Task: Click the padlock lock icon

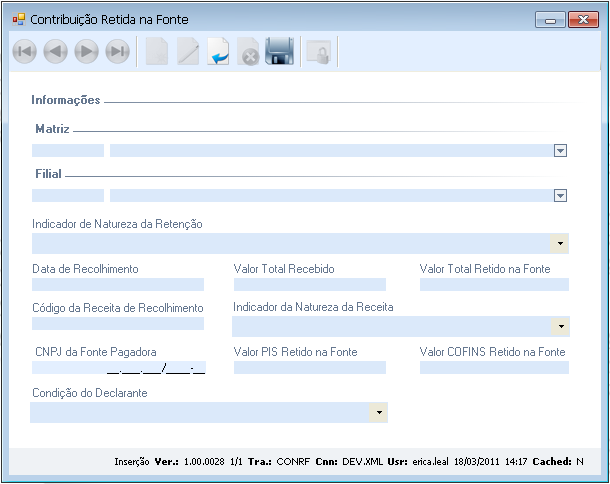Action: coord(319,52)
